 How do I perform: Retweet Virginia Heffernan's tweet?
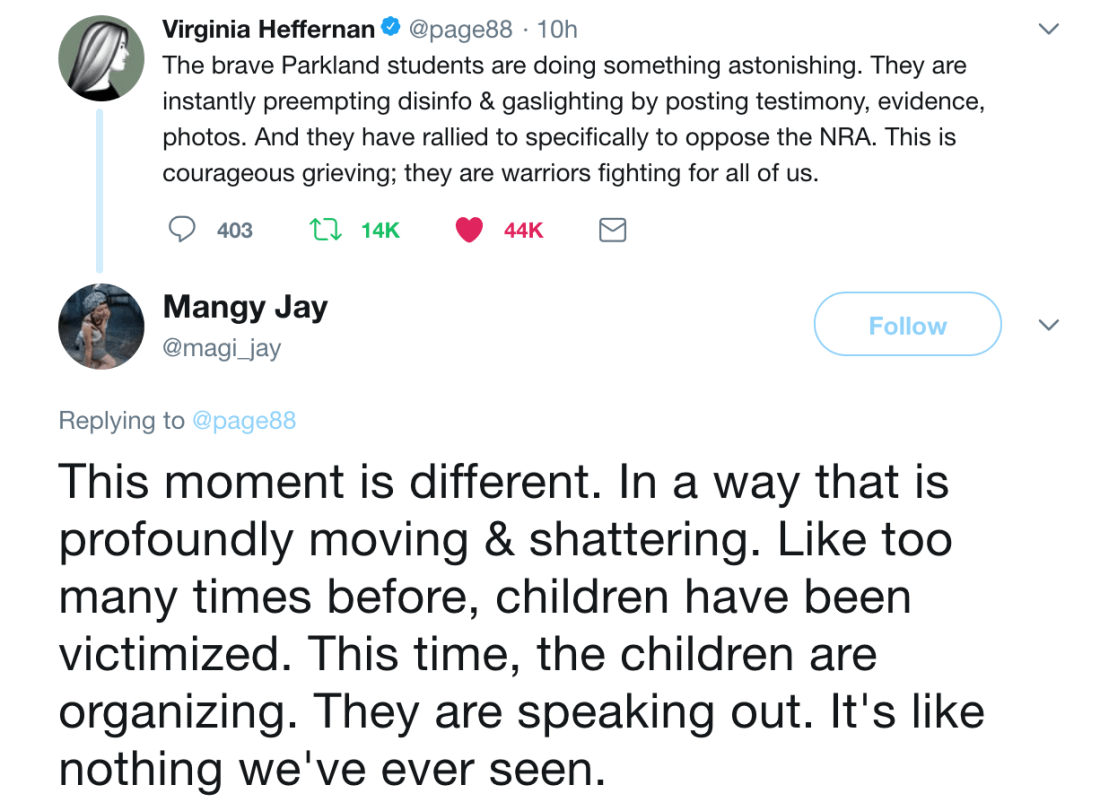coord(324,230)
